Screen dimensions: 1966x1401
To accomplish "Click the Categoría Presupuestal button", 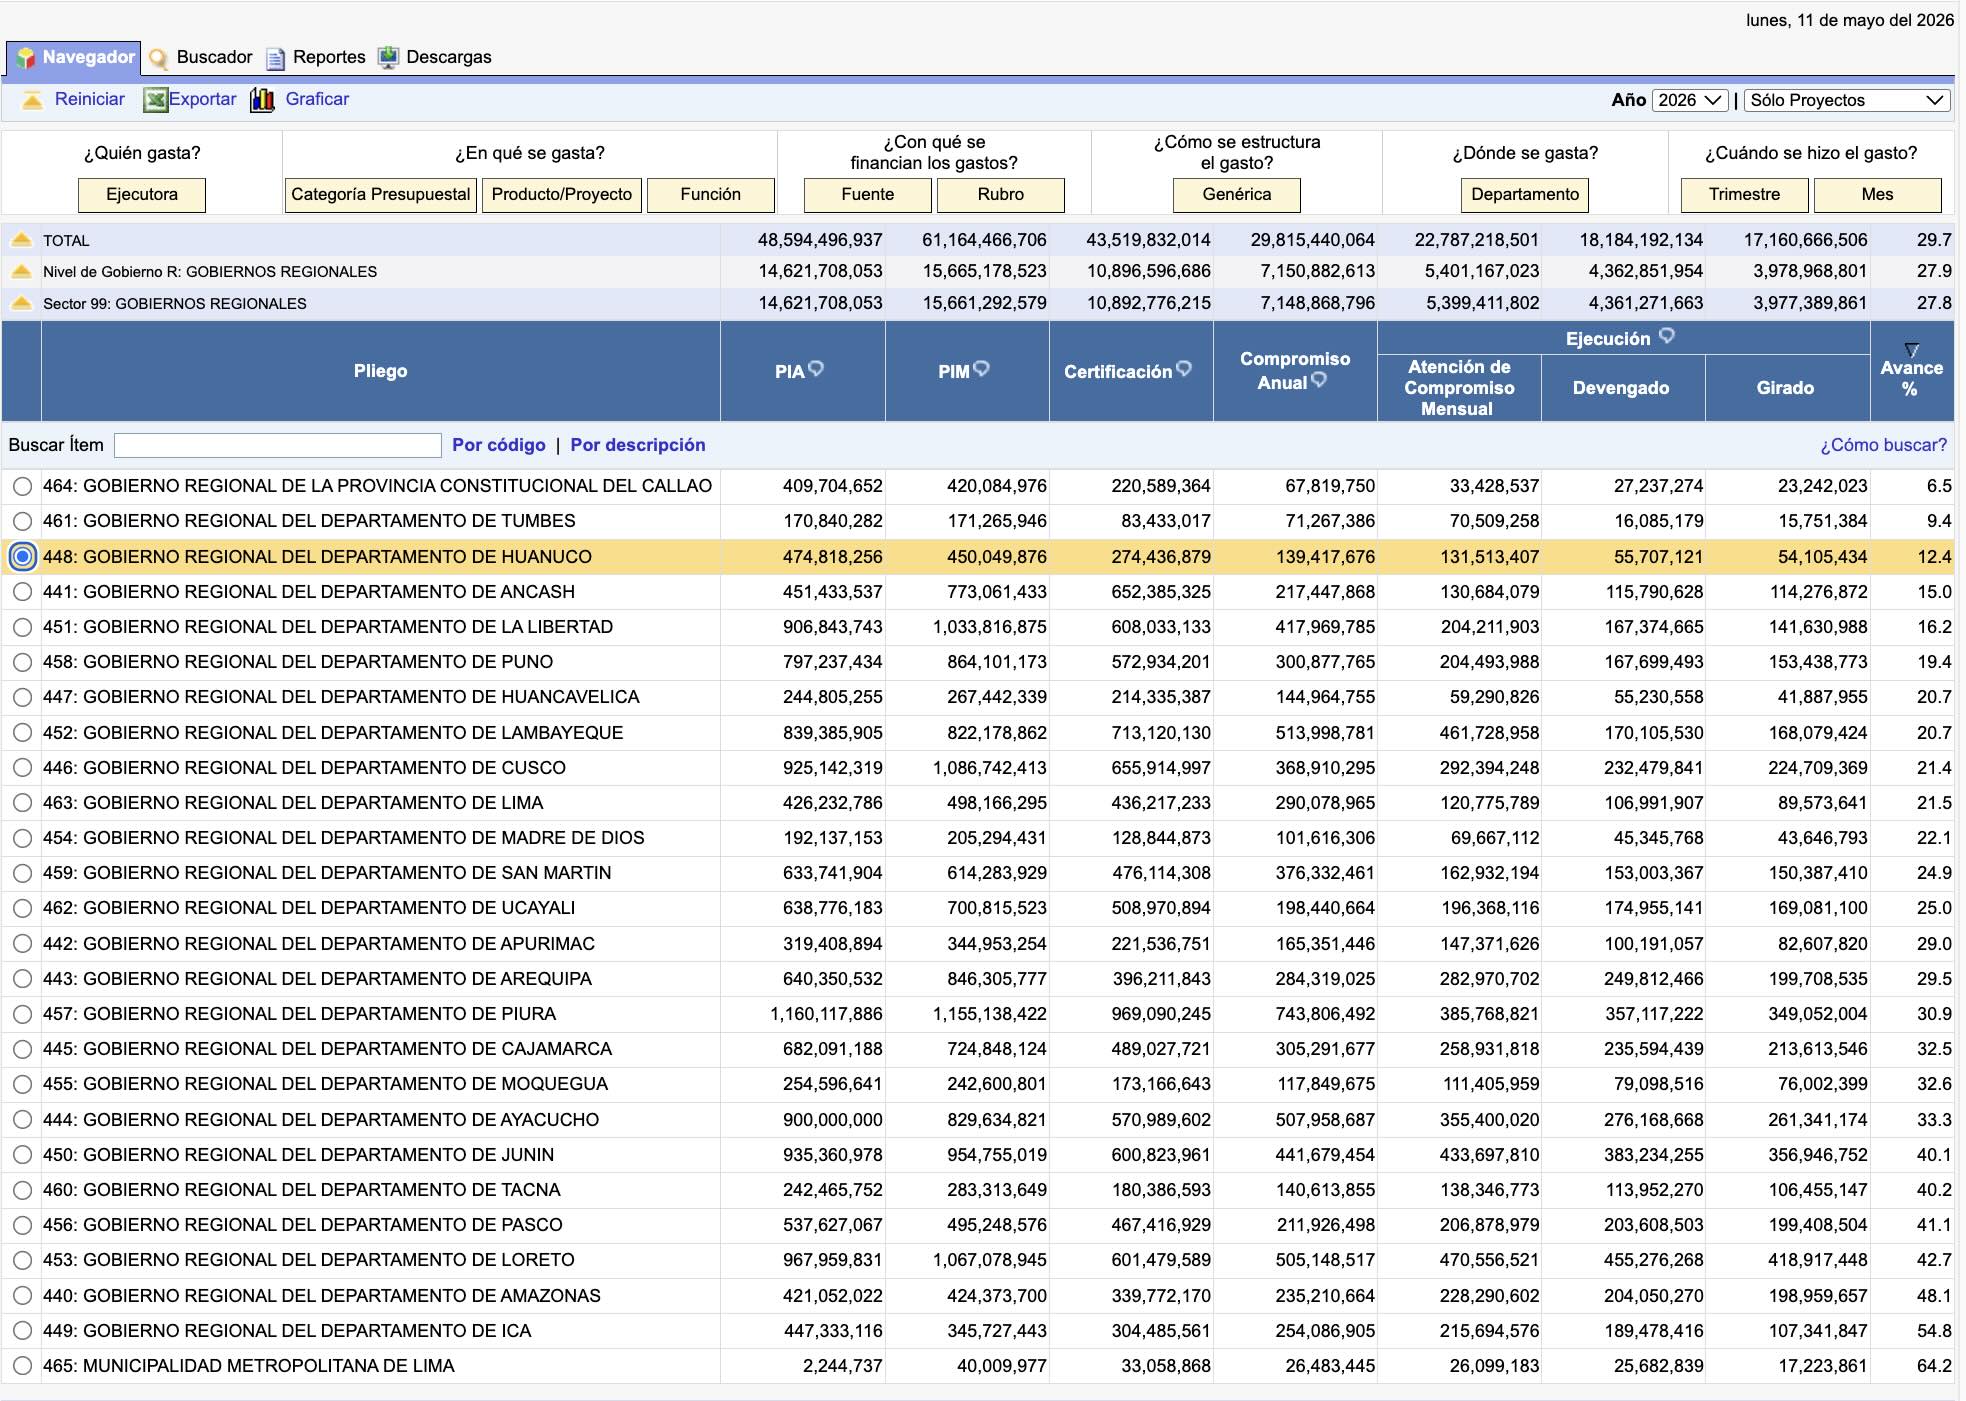I will (x=381, y=195).
